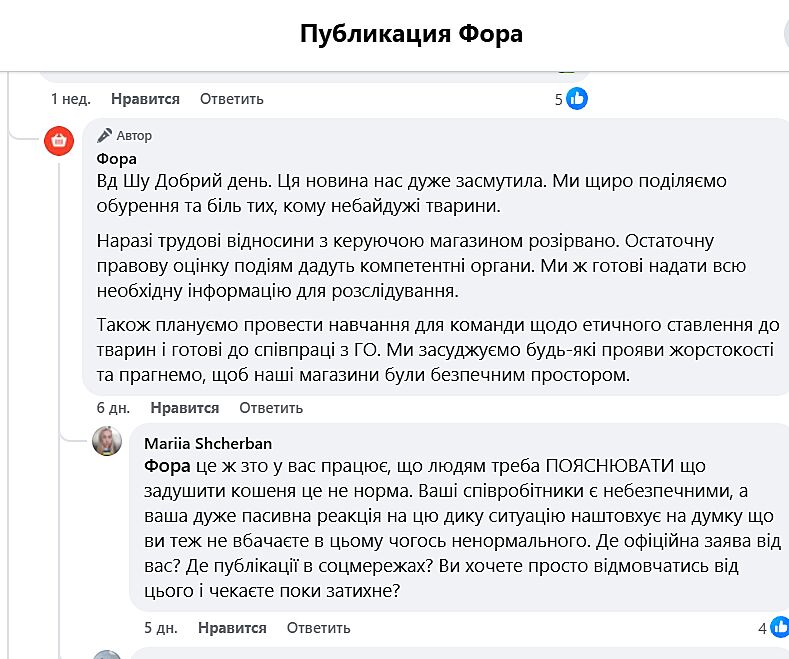The height and width of the screenshot is (659, 789).
Task: Open the Mariia Shcherban name link
Action: pos(208,443)
